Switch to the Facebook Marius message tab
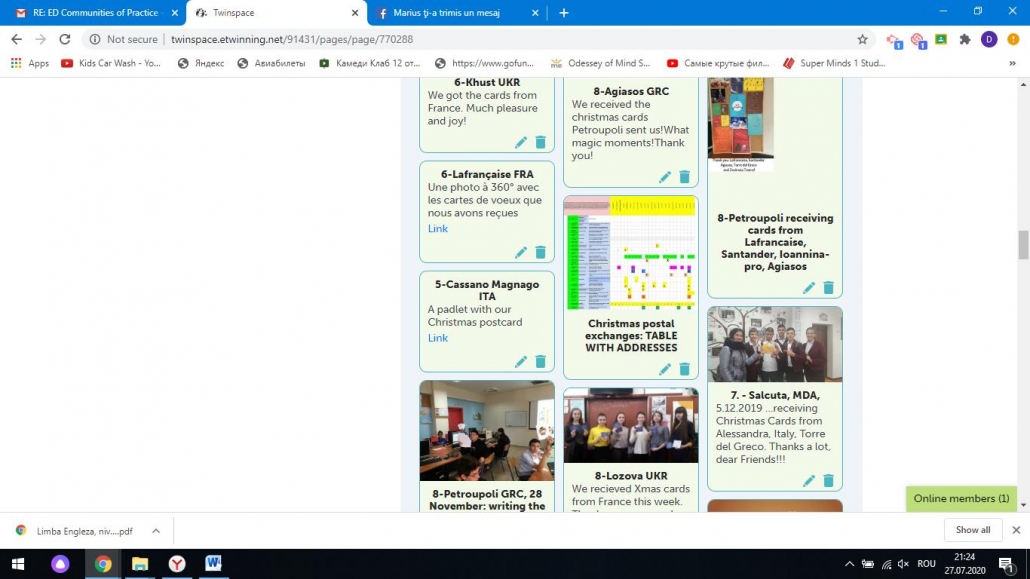The height and width of the screenshot is (579, 1030). tap(450, 13)
